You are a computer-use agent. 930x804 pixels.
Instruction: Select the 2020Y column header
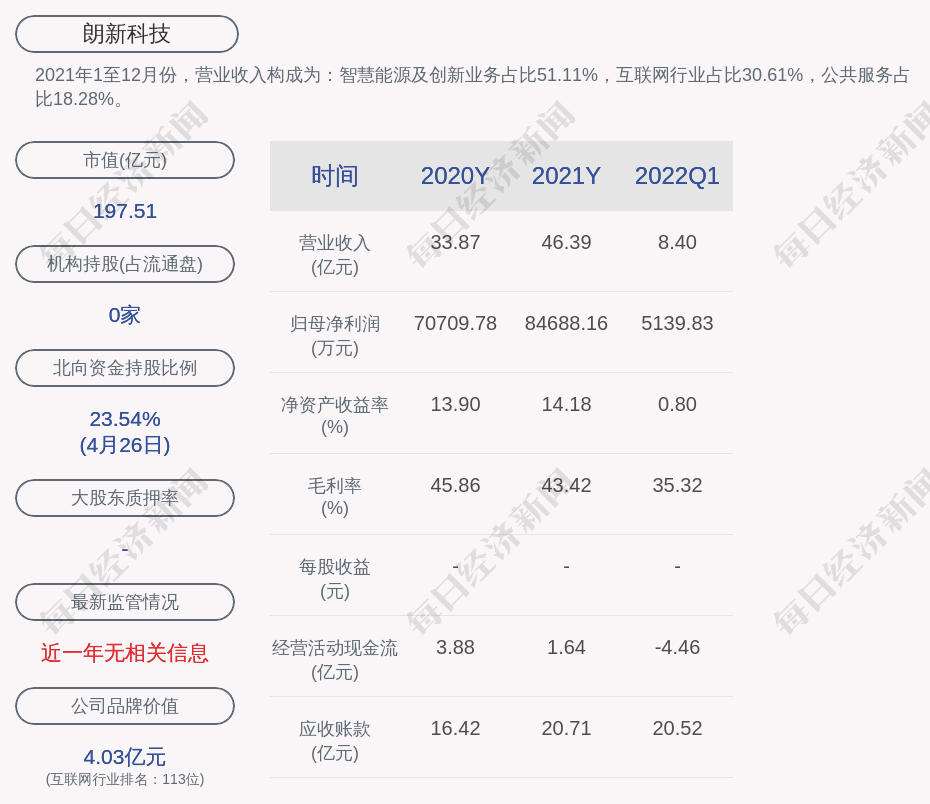455,176
